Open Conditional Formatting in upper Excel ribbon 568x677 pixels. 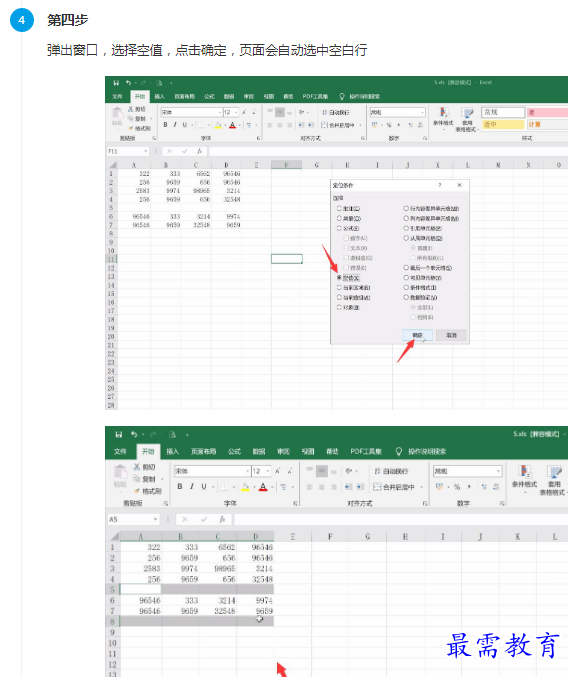(443, 117)
